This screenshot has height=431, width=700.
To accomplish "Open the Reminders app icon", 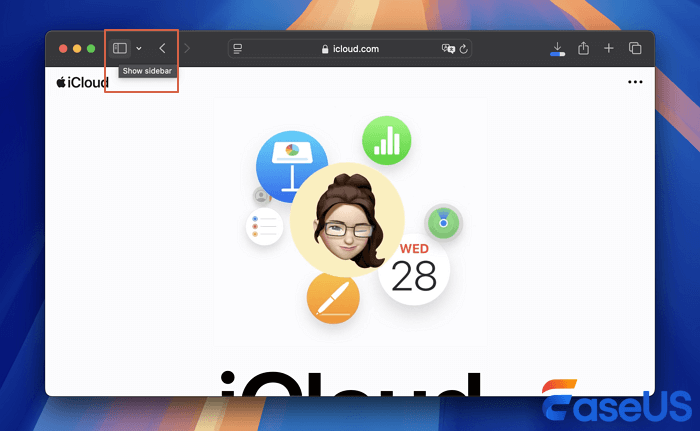I will 264,226.
